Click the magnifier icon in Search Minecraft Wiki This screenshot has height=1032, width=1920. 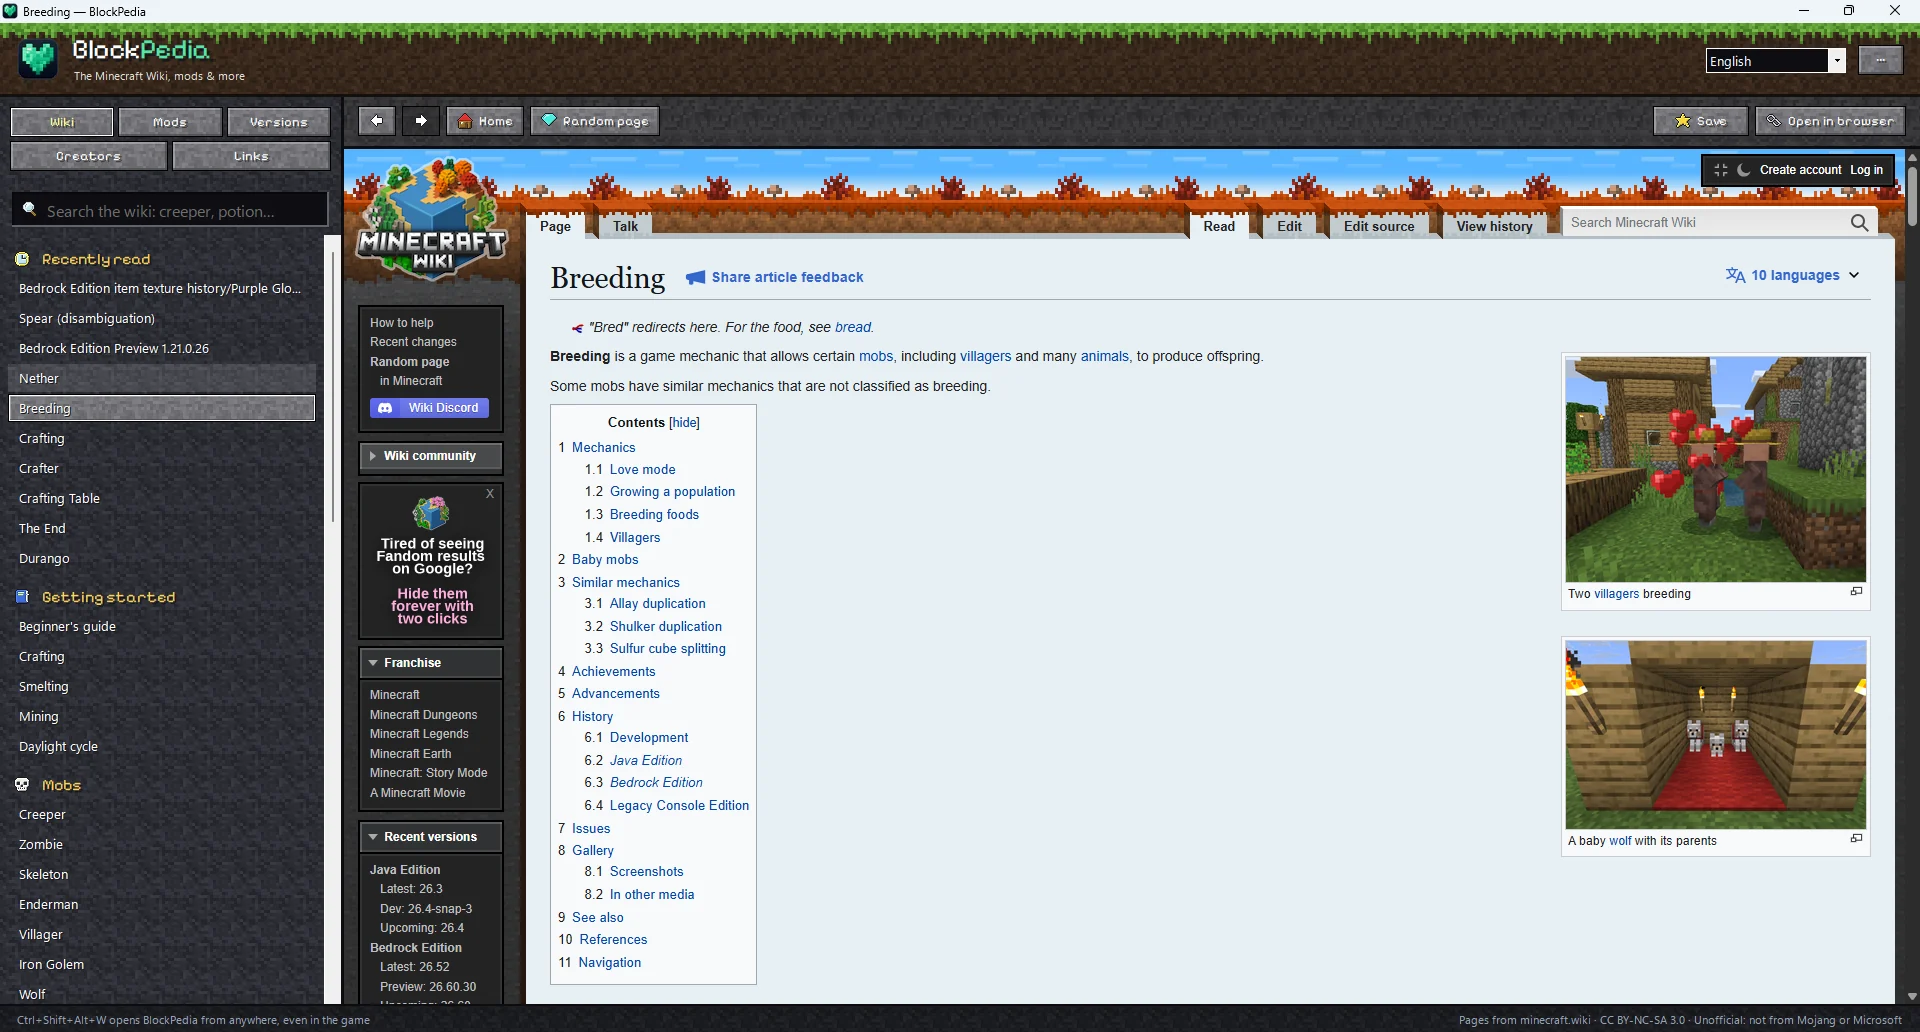click(x=1859, y=223)
